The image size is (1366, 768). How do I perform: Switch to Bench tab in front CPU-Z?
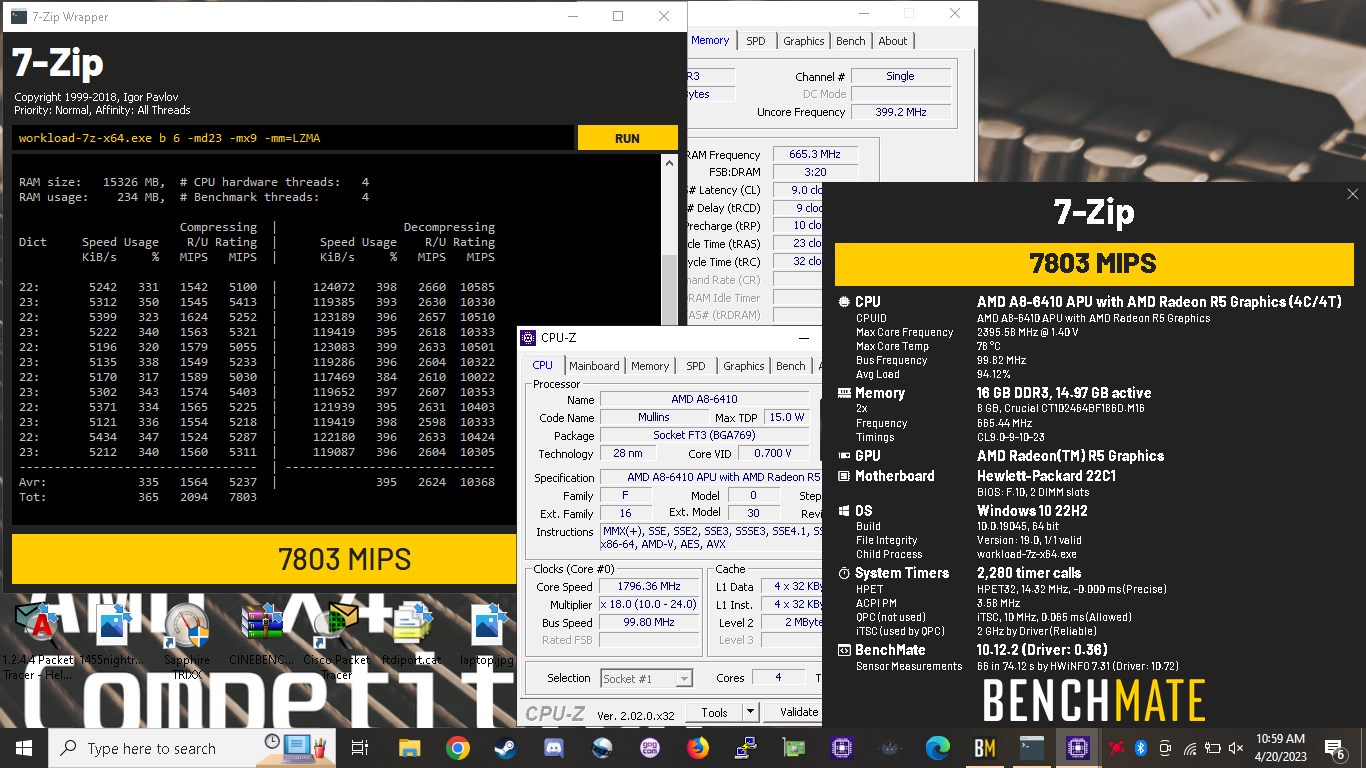point(791,366)
